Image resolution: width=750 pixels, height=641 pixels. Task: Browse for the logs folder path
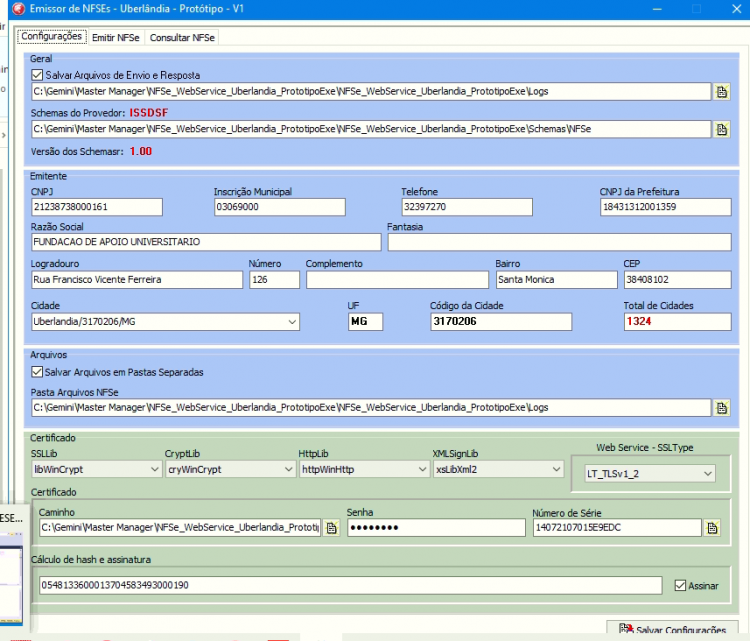(722, 91)
